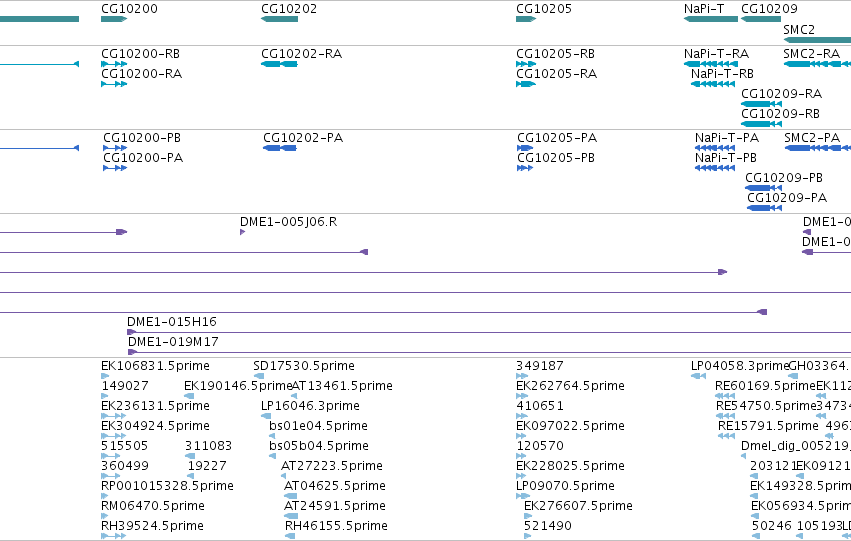Viewport: 851px width, 541px height.
Task: Click the CG10202 gene arrow glyph
Action: tap(280, 19)
